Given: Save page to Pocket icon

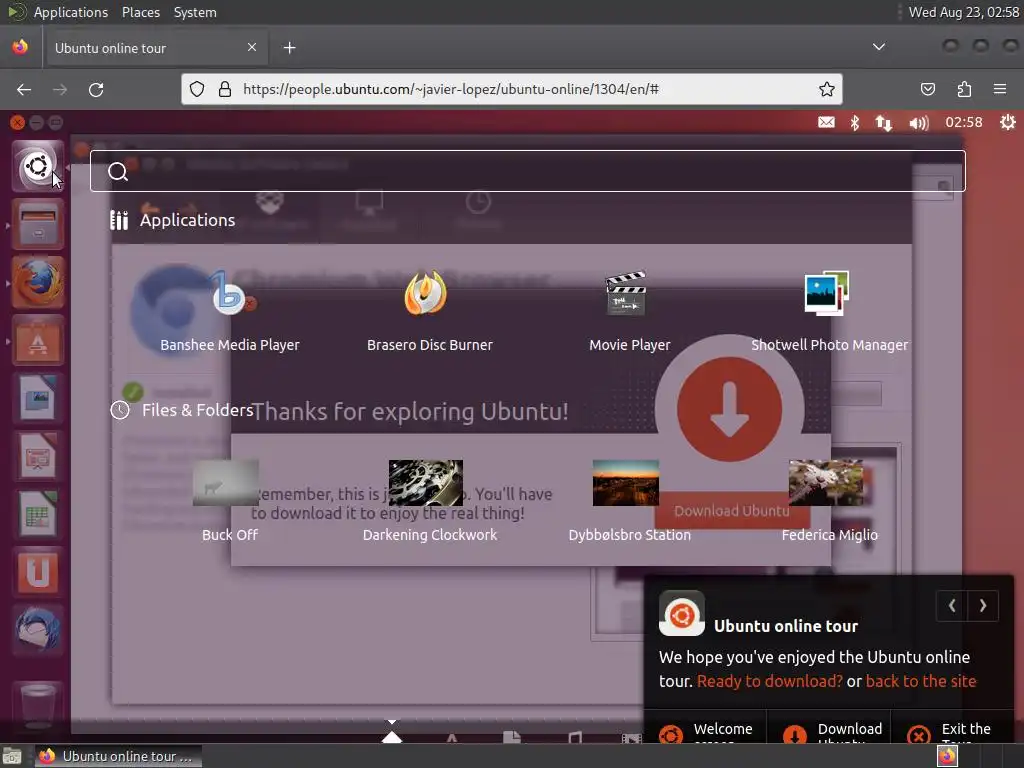Looking at the screenshot, I should tap(927, 89).
